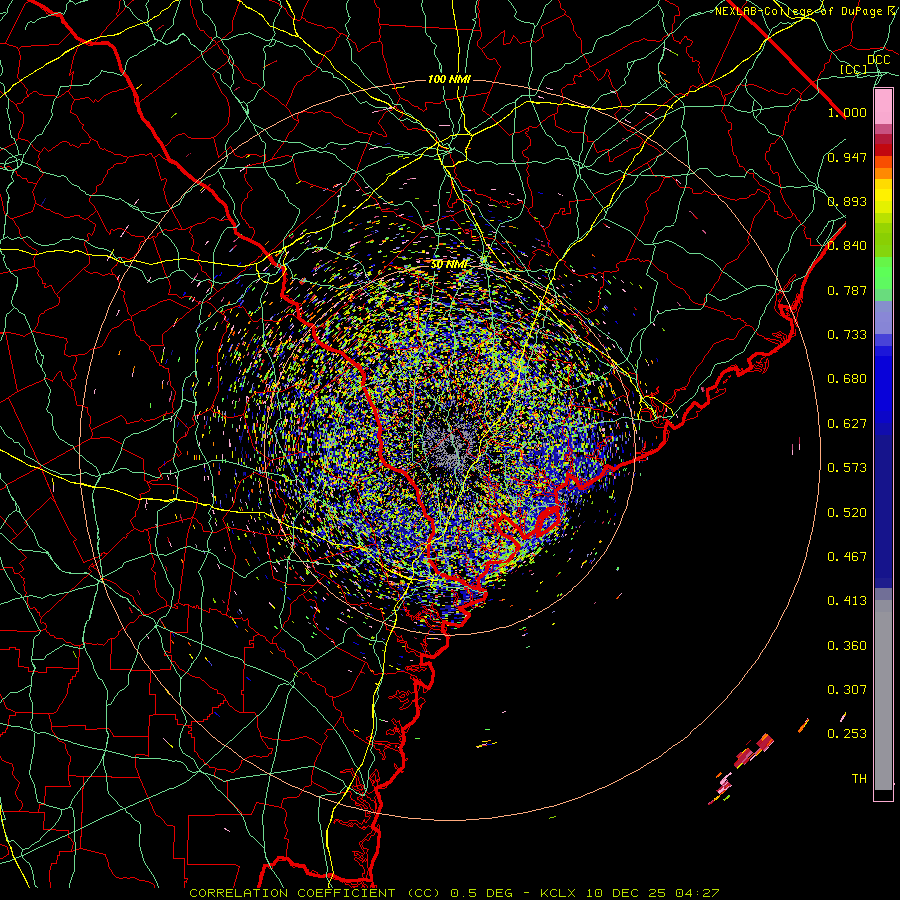Click the TH threshold label
Image resolution: width=900 pixels, height=900 pixels.
pos(859,779)
